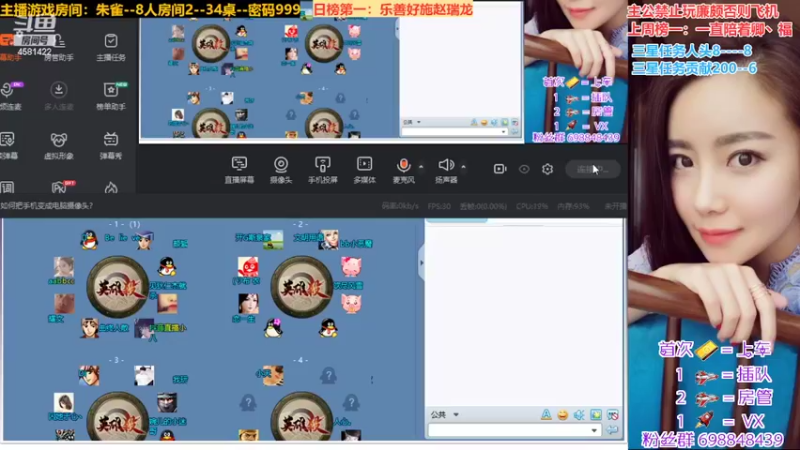Image resolution: width=800 pixels, height=450 pixels.
Task: Toggle the preview eye icon
Action: 524,169
